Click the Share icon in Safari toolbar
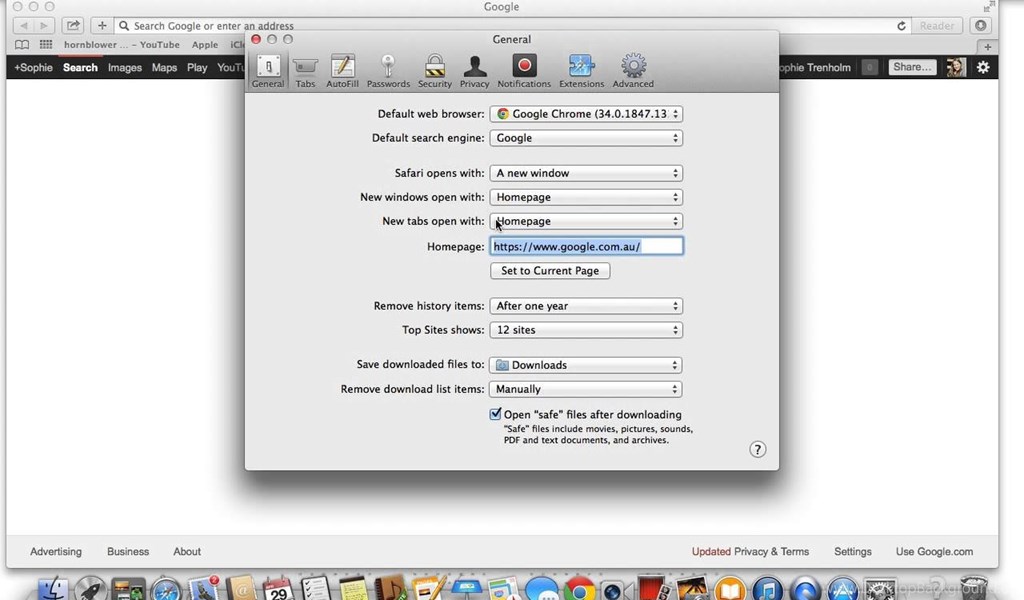1024x600 pixels. pyautogui.click(x=72, y=25)
